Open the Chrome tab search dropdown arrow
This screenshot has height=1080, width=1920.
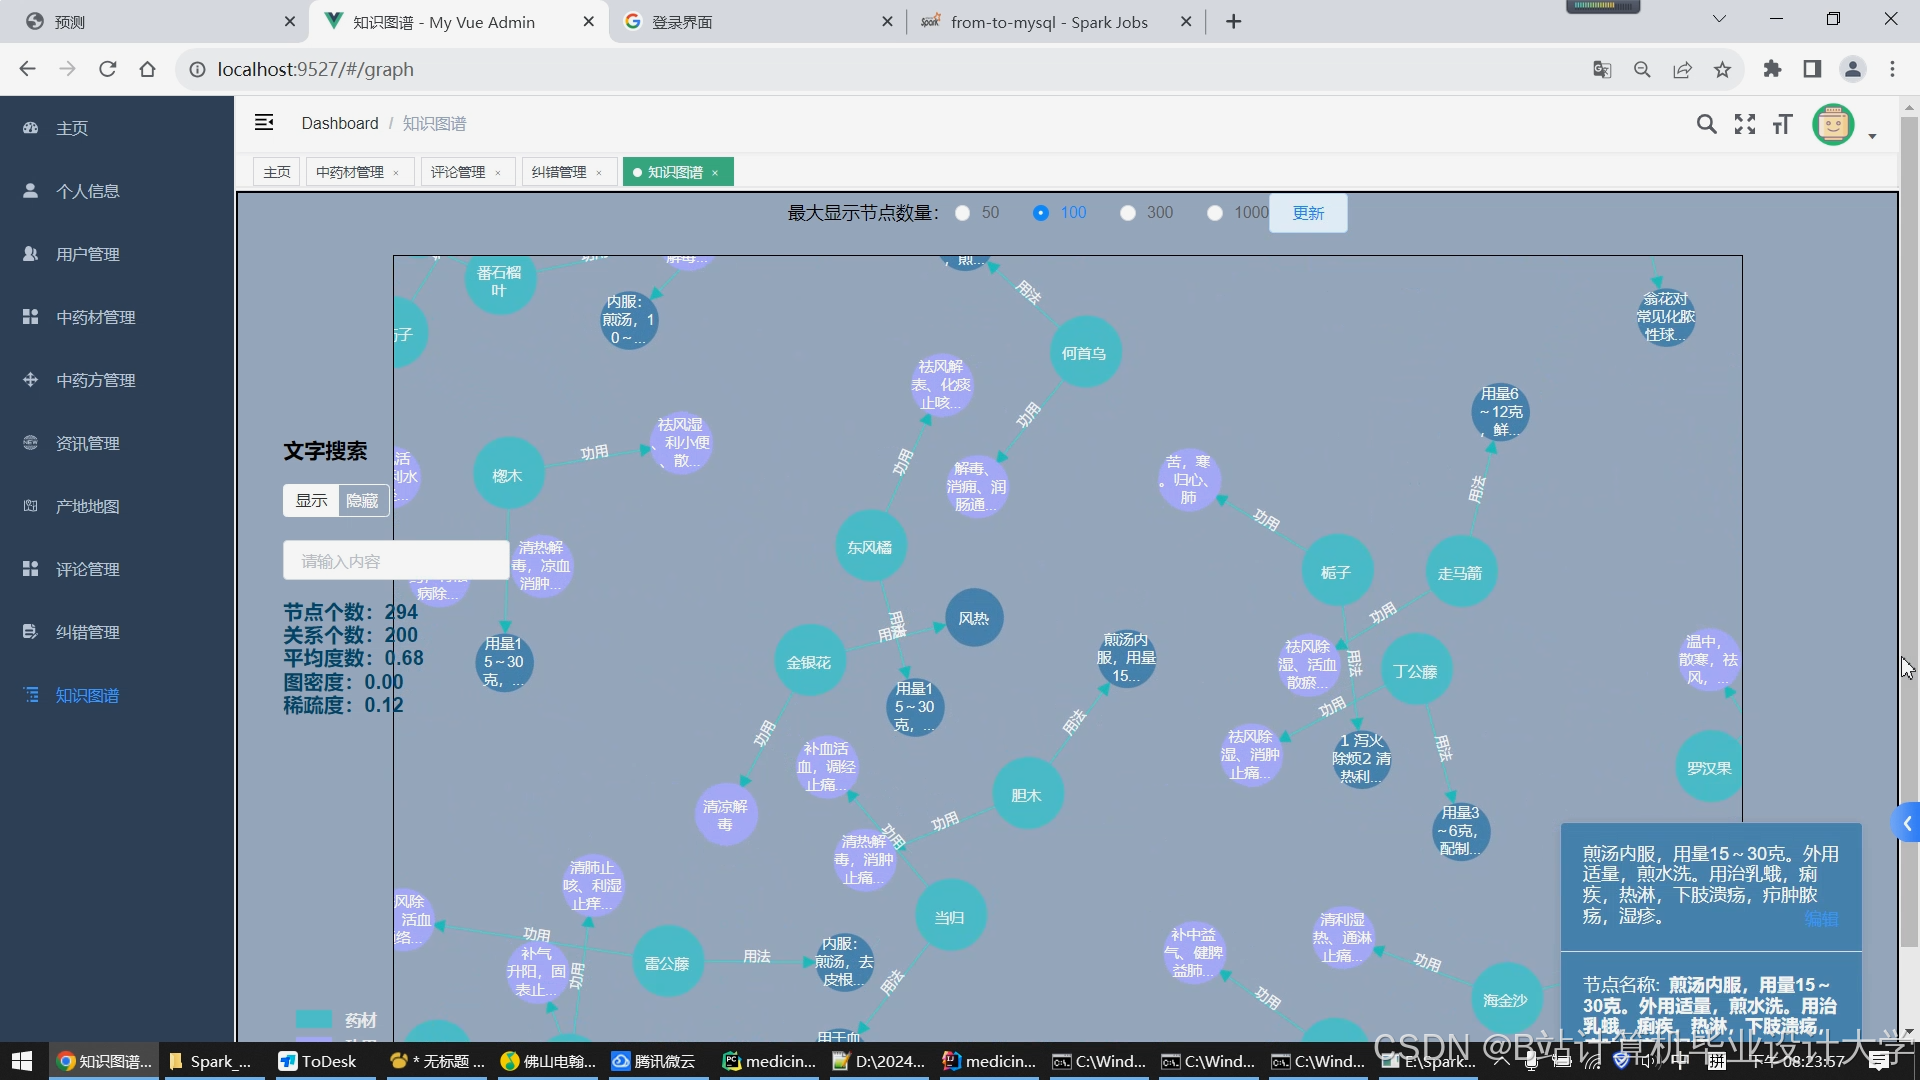(1718, 19)
